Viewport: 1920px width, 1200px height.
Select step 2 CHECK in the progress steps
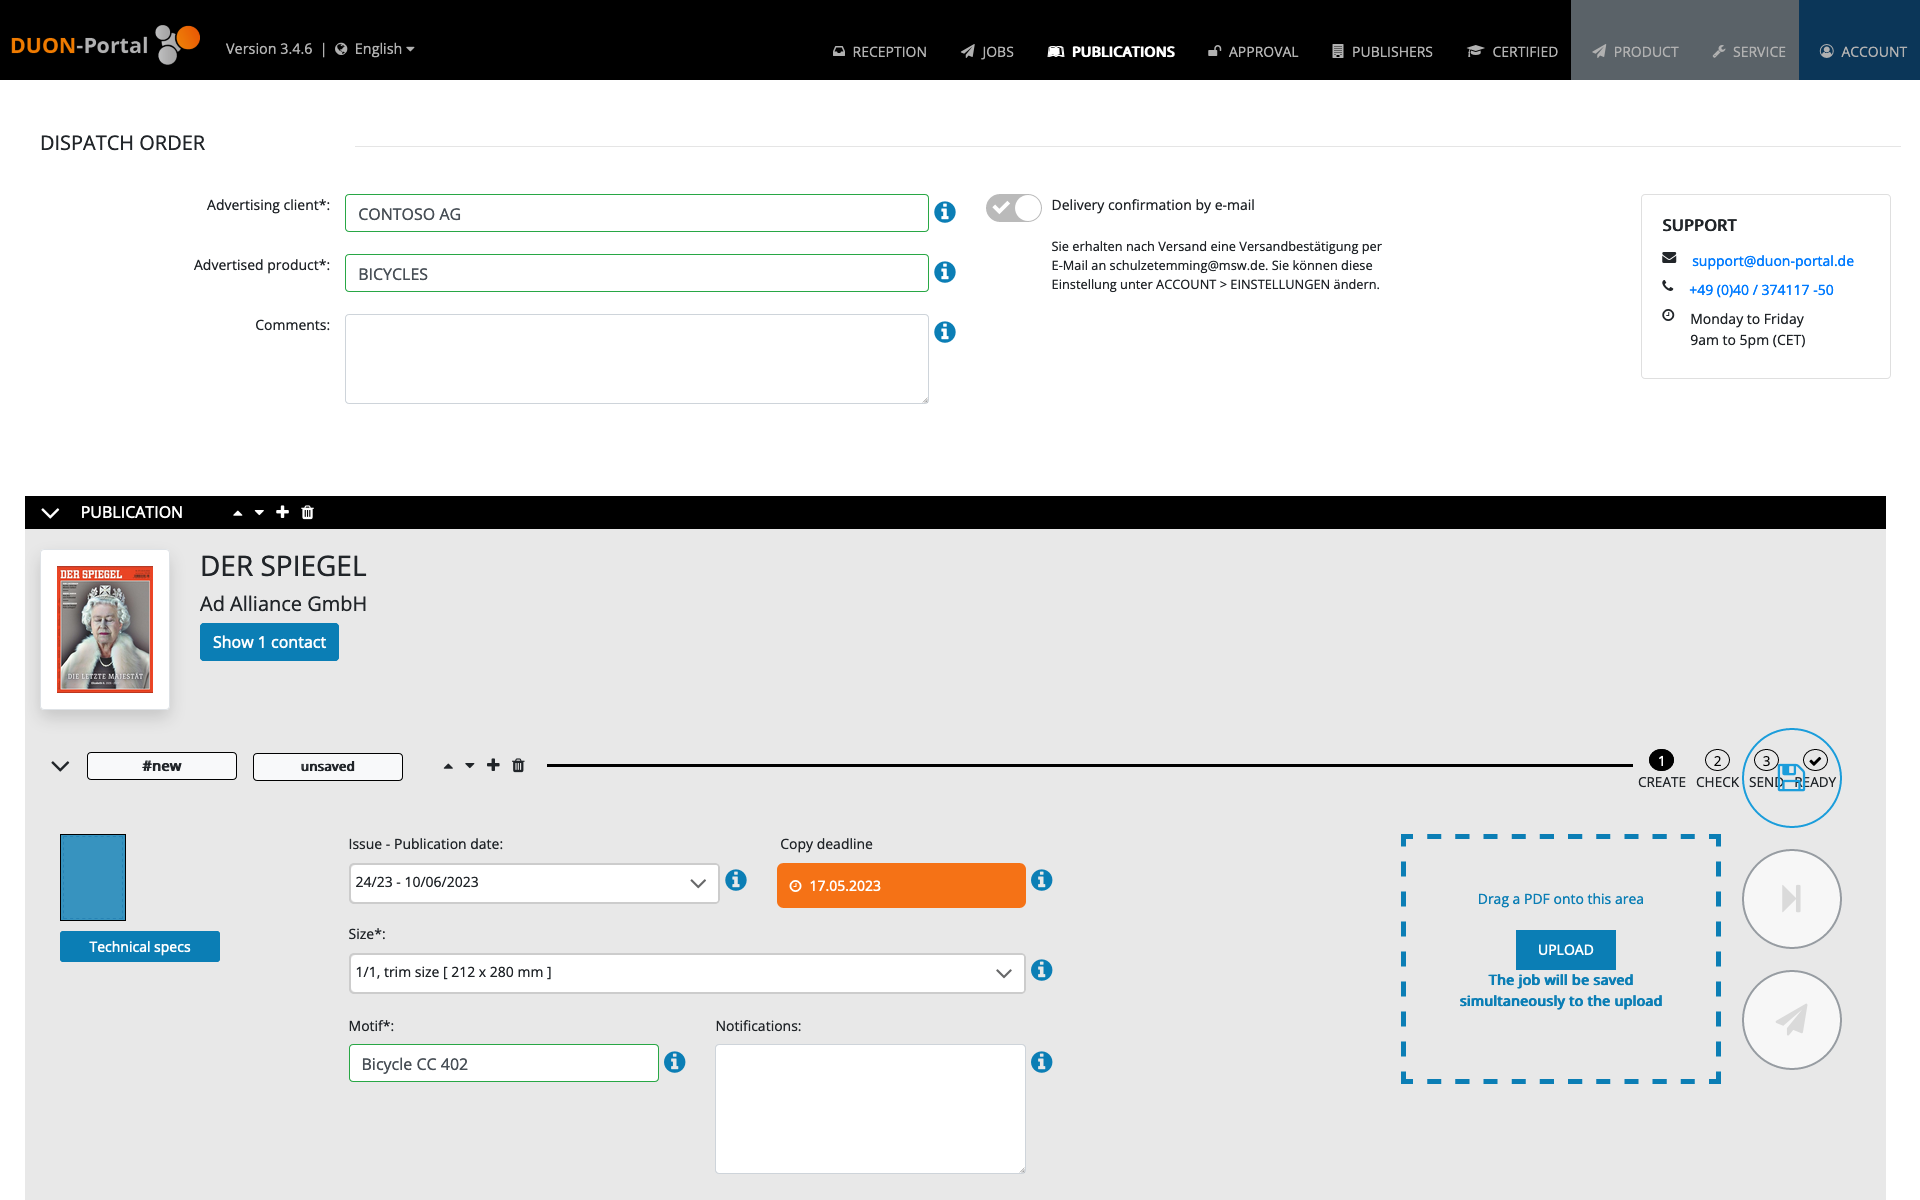1717,768
